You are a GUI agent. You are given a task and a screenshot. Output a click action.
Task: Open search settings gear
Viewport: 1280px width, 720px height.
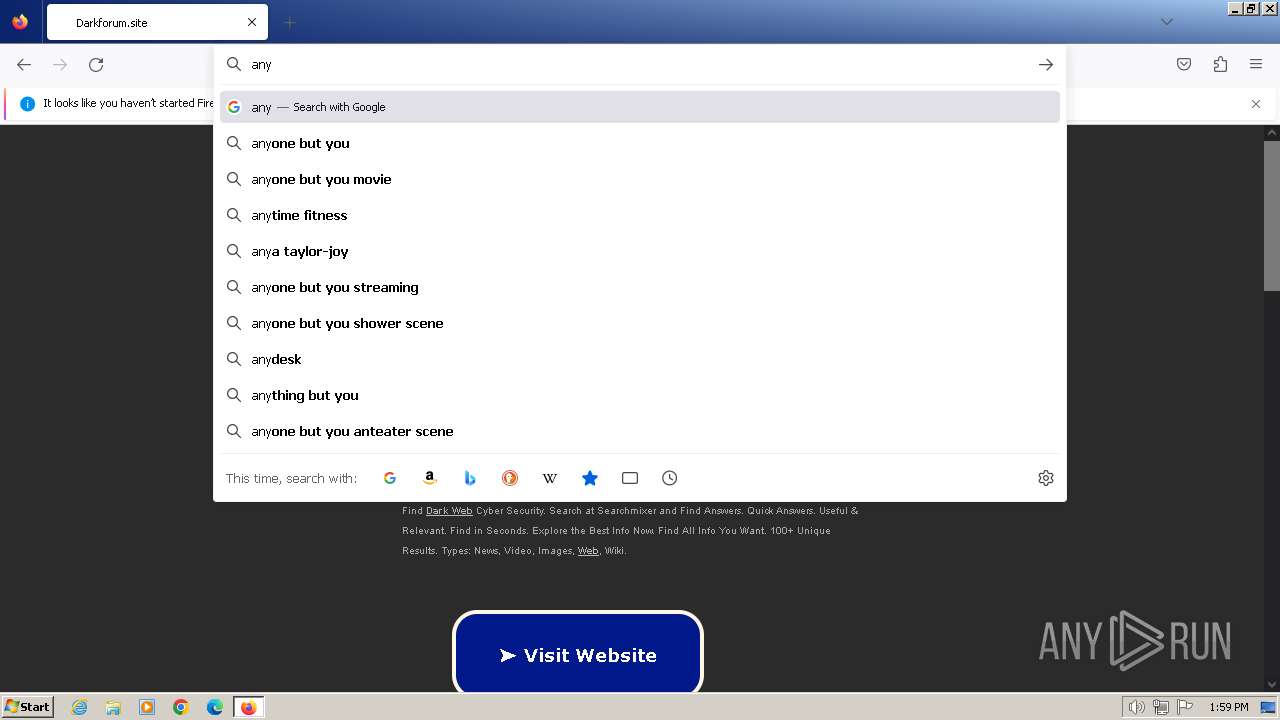(x=1046, y=478)
